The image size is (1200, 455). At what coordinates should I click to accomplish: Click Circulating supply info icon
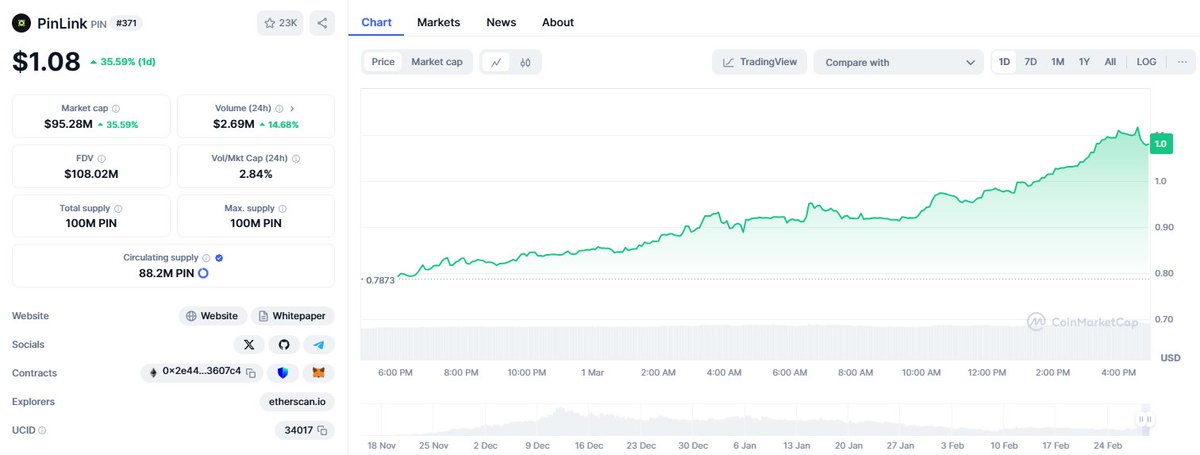pos(207,257)
